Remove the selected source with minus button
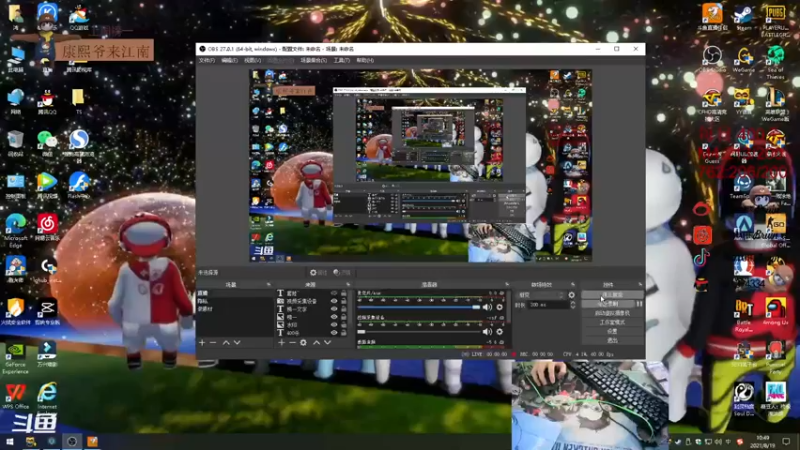Viewport: 800px width, 450px height. 292,343
